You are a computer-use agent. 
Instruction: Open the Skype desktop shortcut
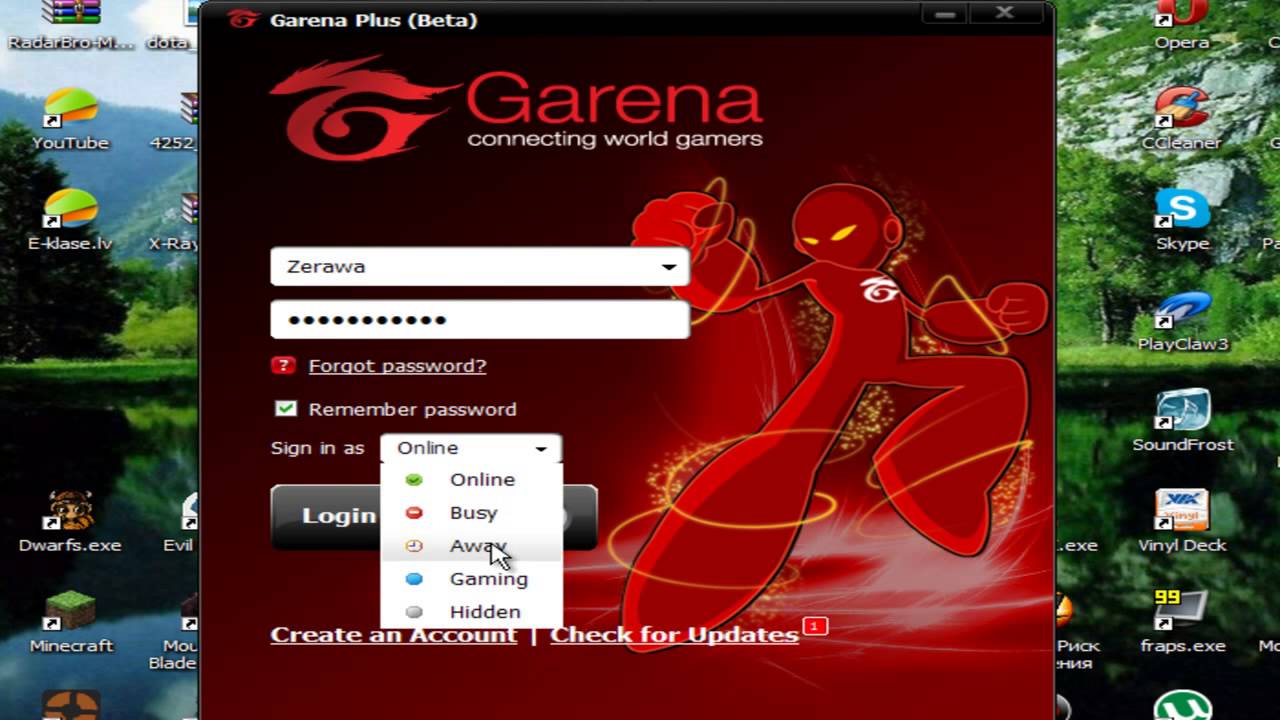(x=1182, y=212)
